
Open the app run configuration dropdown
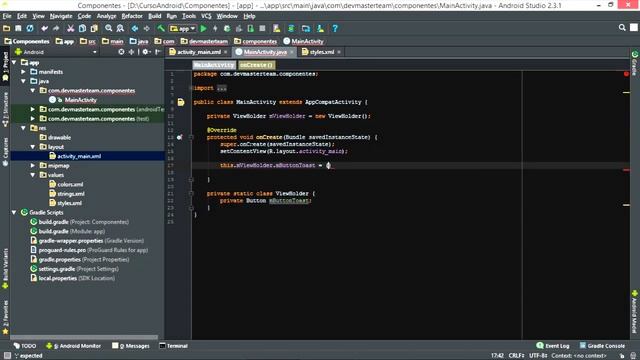click(x=182, y=29)
